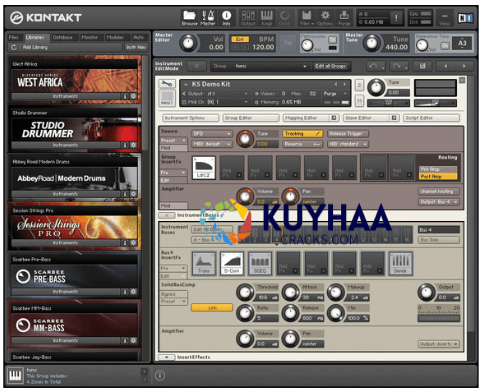Toggle the Reference Tone On button
This screenshot has height=392, width=481.
click(445, 46)
